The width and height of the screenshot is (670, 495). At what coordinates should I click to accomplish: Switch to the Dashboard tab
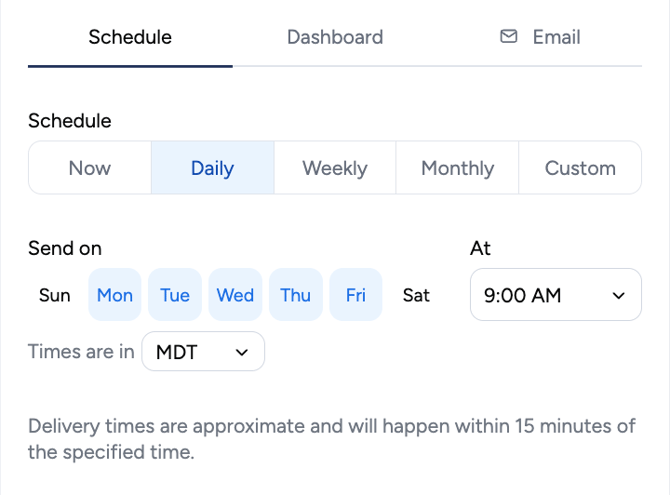pyautogui.click(x=335, y=37)
